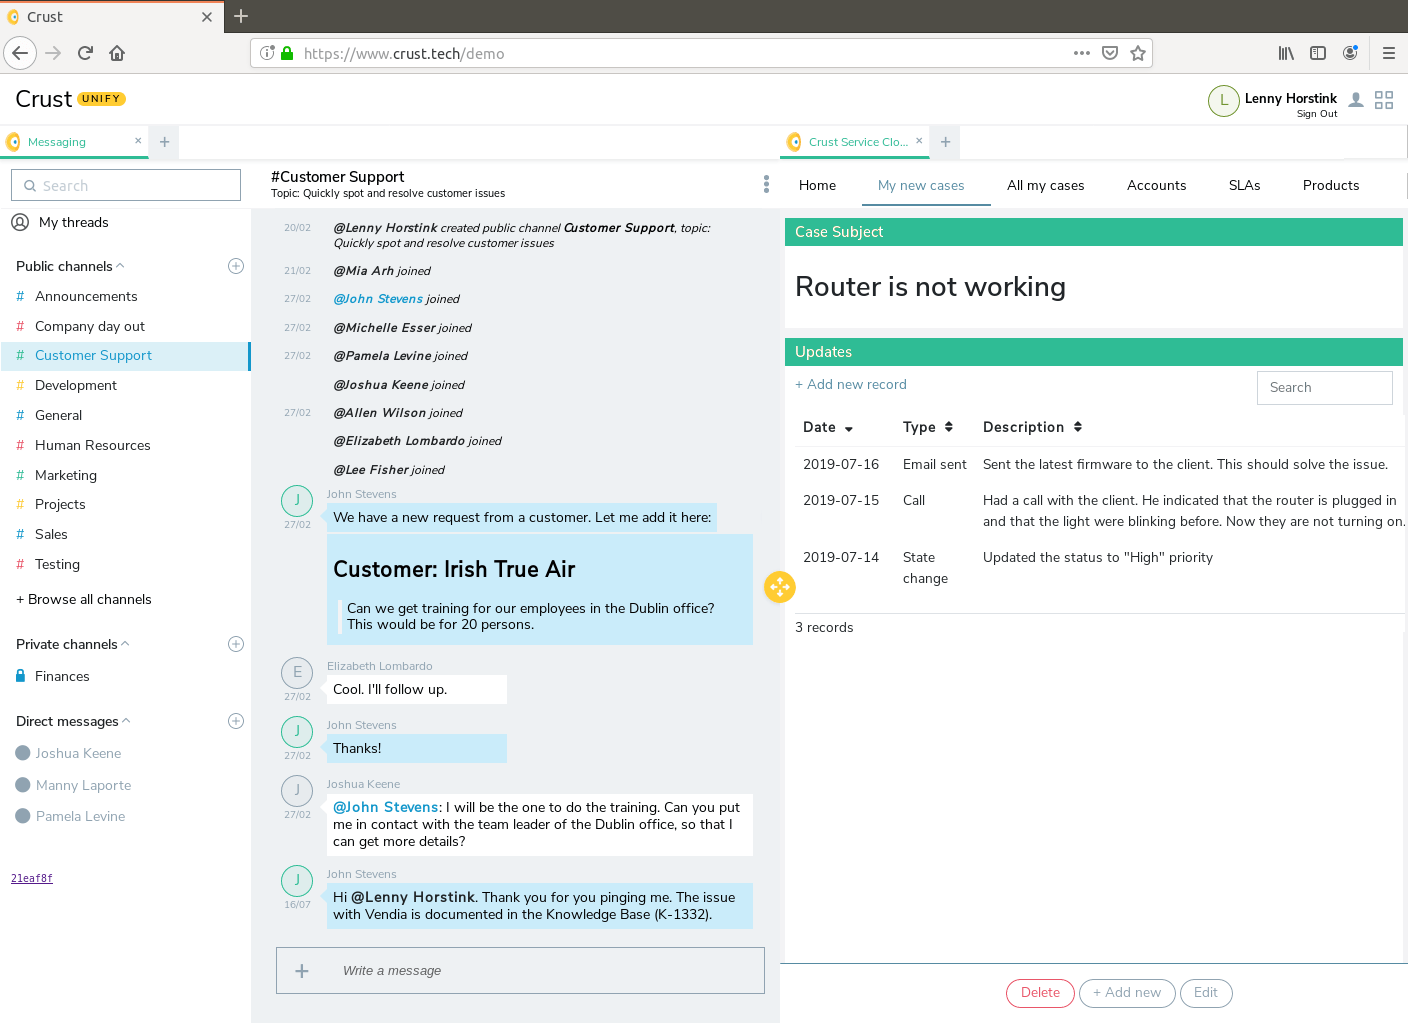Collapse the Direct messages section
1408x1023 pixels.
[x=126, y=721]
